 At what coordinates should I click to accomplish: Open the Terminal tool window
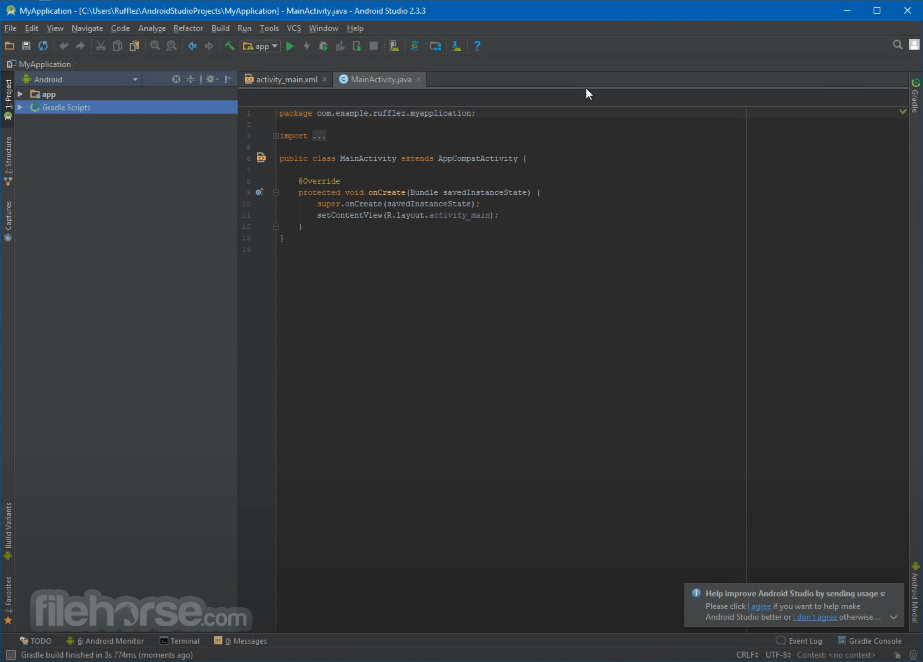click(180, 641)
